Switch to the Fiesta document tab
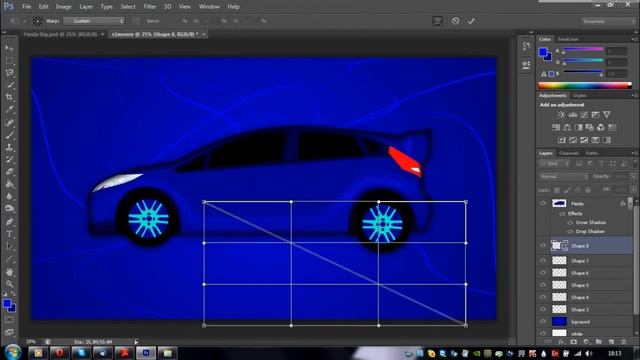The image size is (640, 360). 60,34
